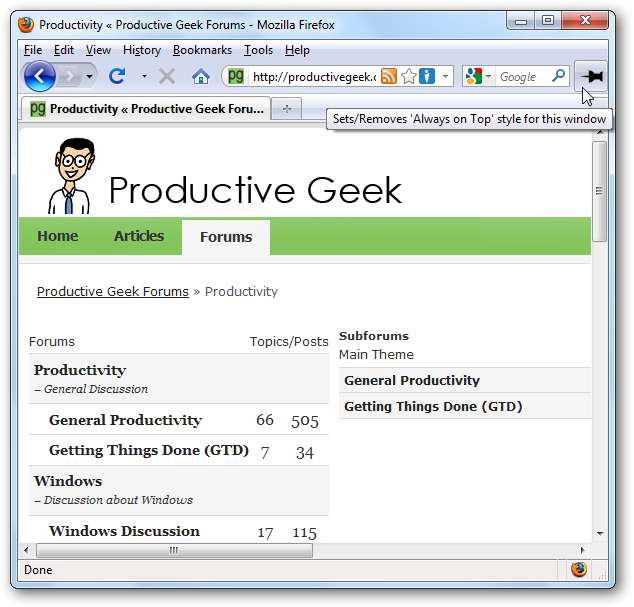Open the View menu
Viewport: 634px width, 607px height.
pos(98,50)
